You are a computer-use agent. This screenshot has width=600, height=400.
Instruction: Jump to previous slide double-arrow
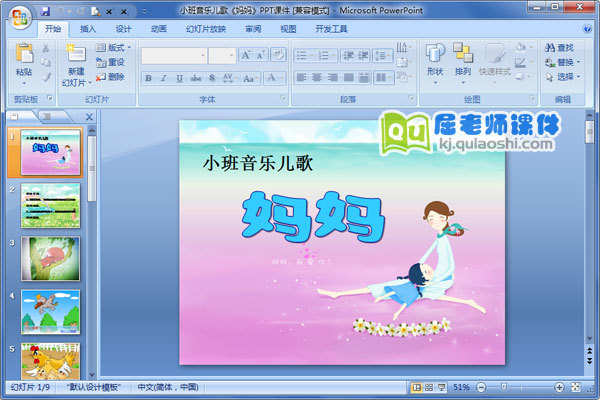(x=589, y=351)
